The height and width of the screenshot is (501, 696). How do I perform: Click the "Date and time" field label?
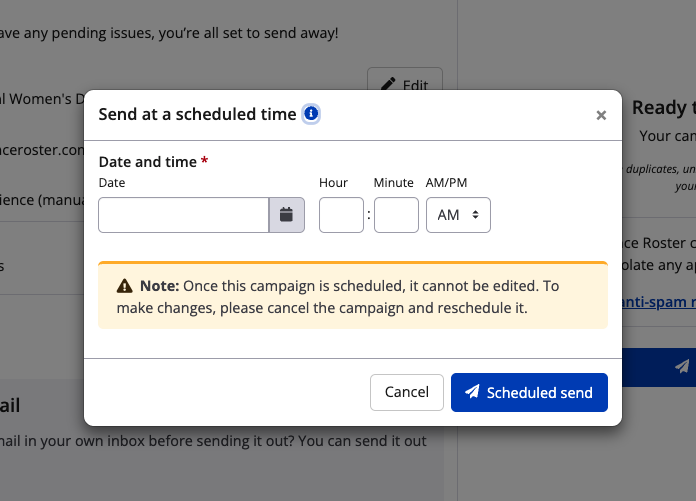[147, 161]
